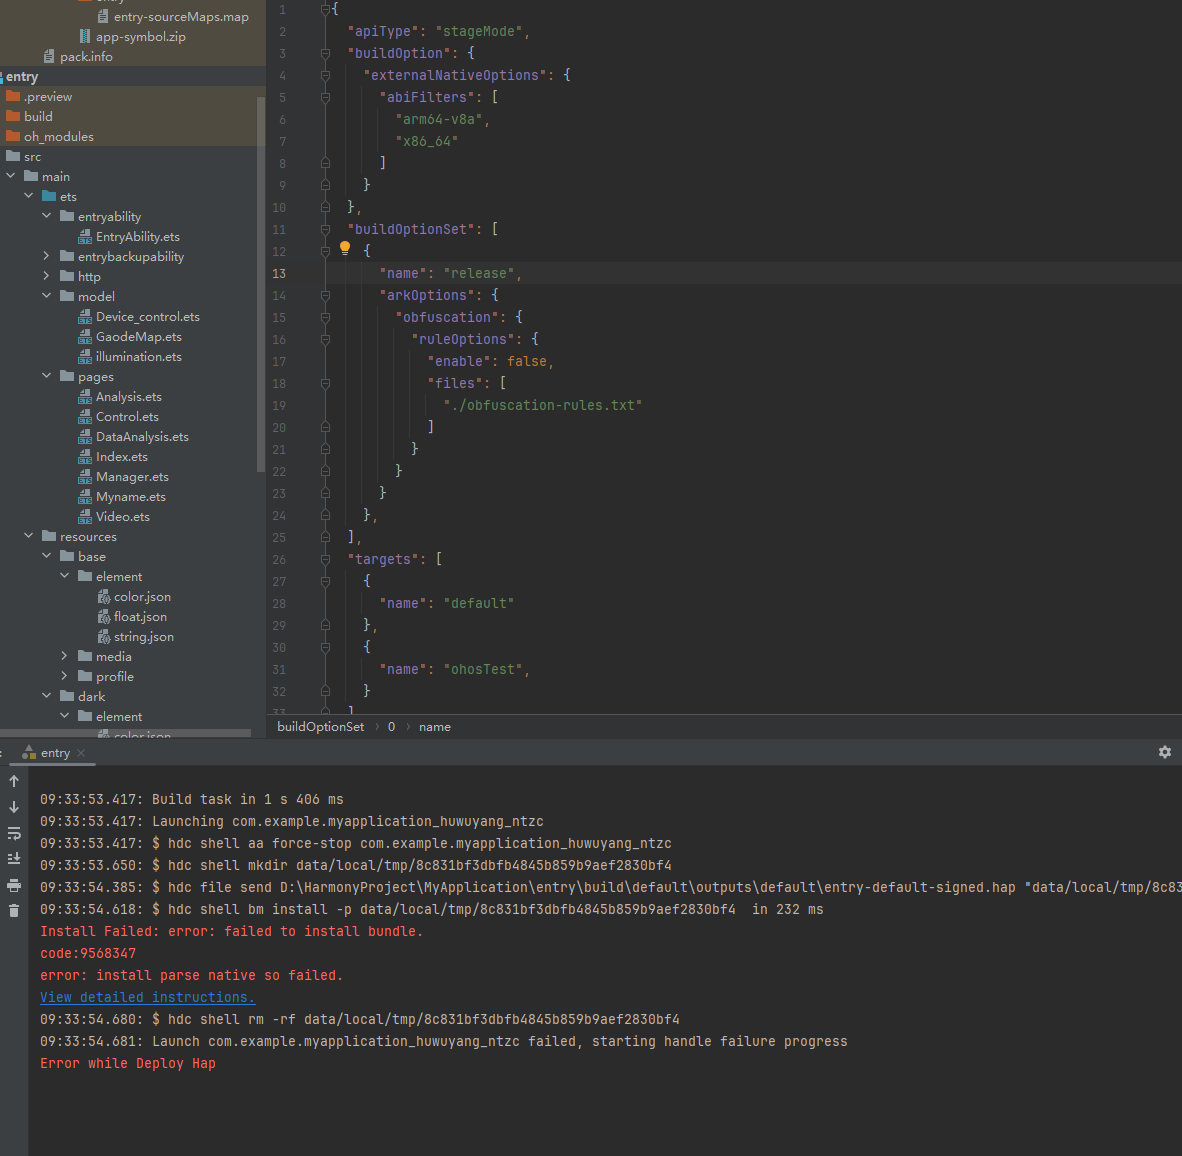Viewport: 1182px width, 1156px height.
Task: Collapse the resources folder
Action: click(x=29, y=536)
